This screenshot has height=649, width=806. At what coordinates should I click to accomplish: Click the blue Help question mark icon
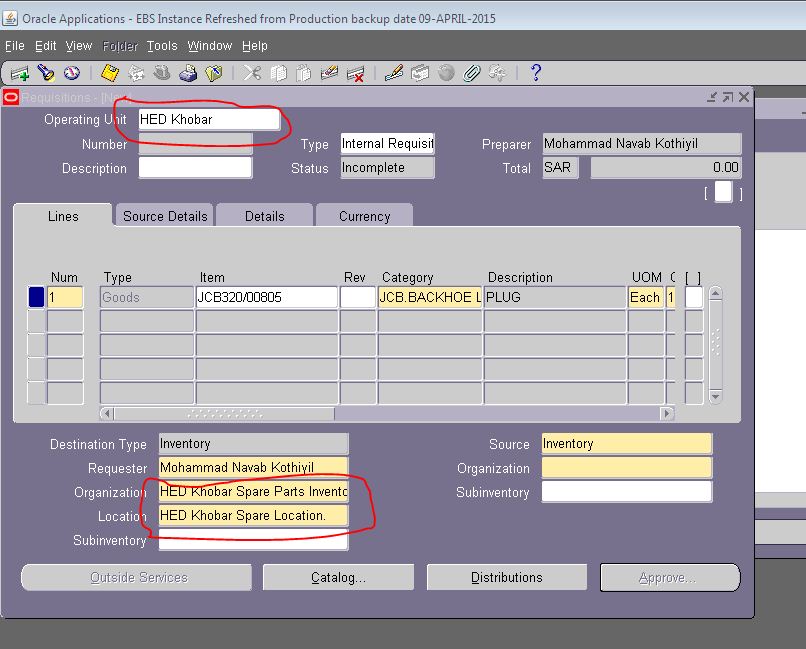(535, 72)
